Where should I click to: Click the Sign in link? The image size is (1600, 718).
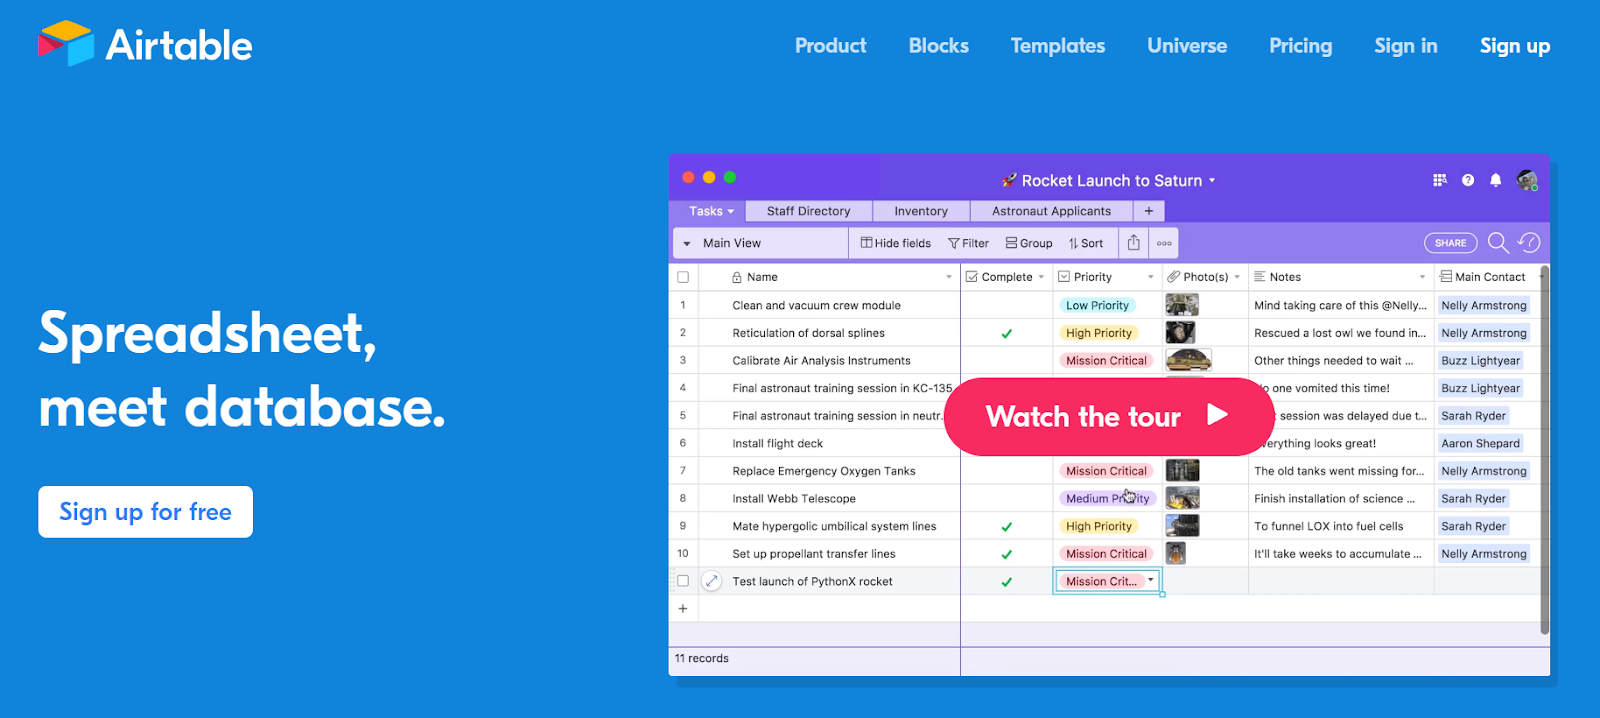coord(1405,46)
